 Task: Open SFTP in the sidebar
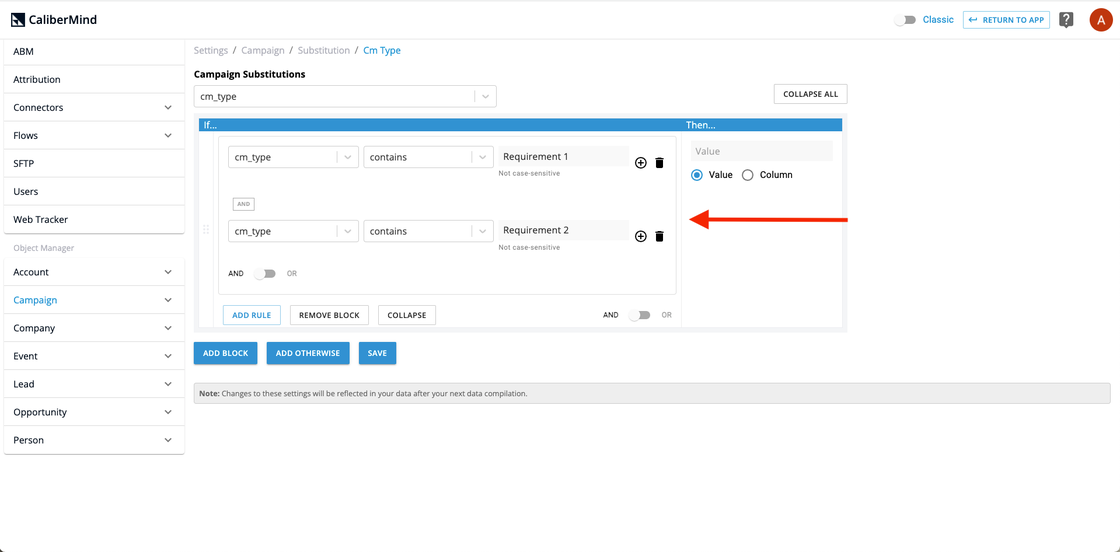coord(94,164)
